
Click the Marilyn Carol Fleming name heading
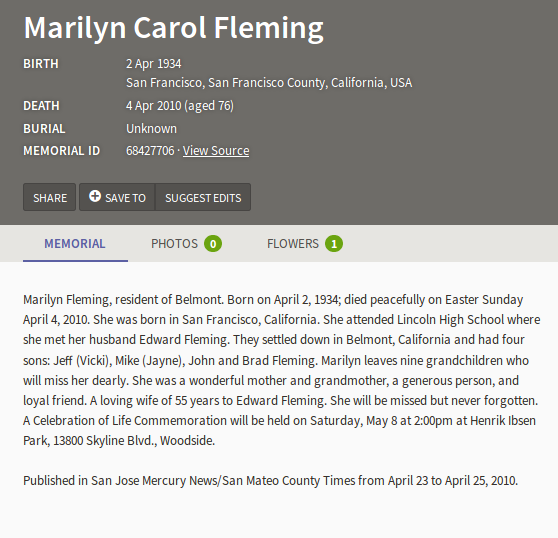point(174,28)
